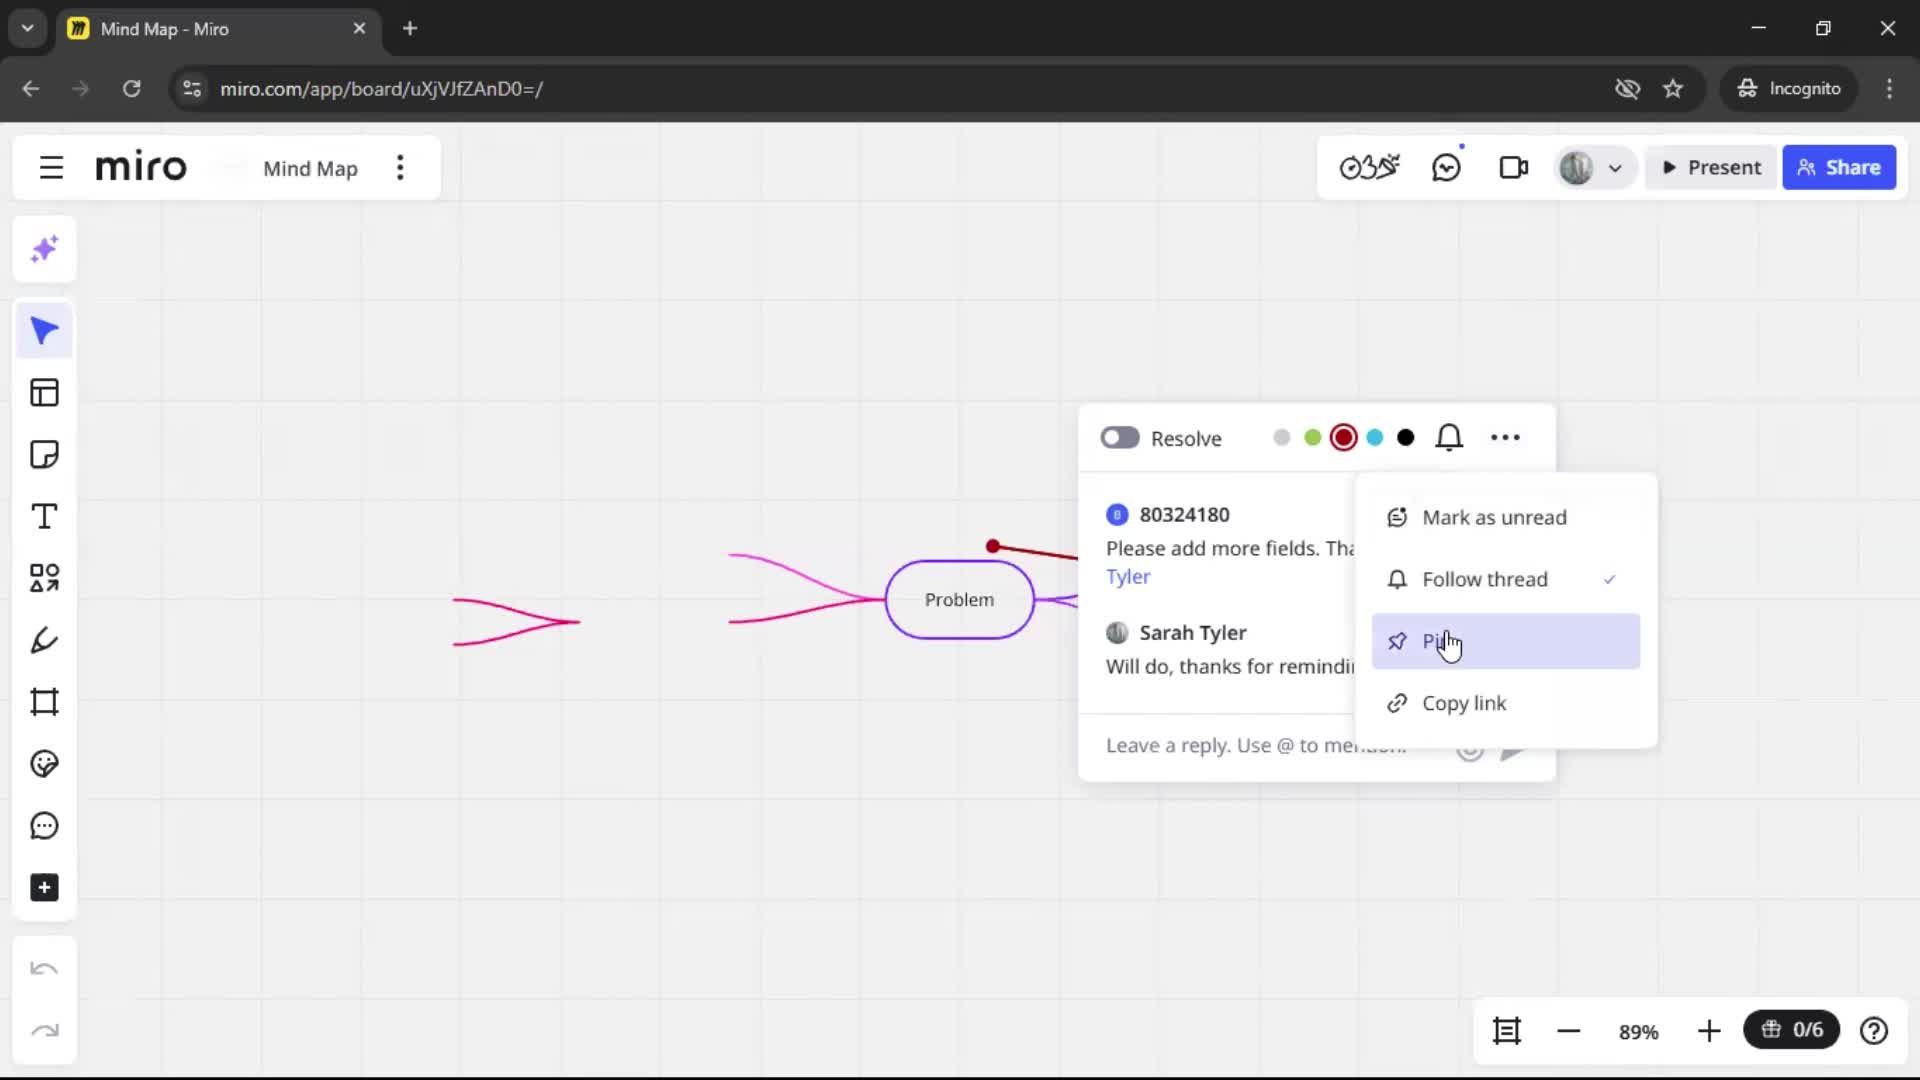
Task: Click the Share button
Action: tap(1839, 168)
